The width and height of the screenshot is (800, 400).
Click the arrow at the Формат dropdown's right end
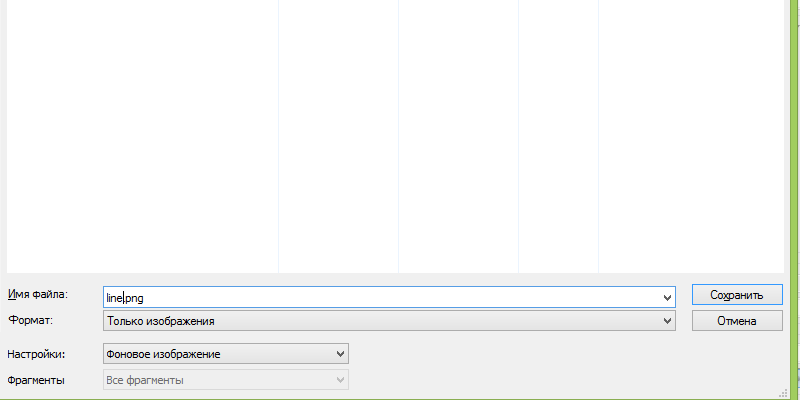[668, 321]
